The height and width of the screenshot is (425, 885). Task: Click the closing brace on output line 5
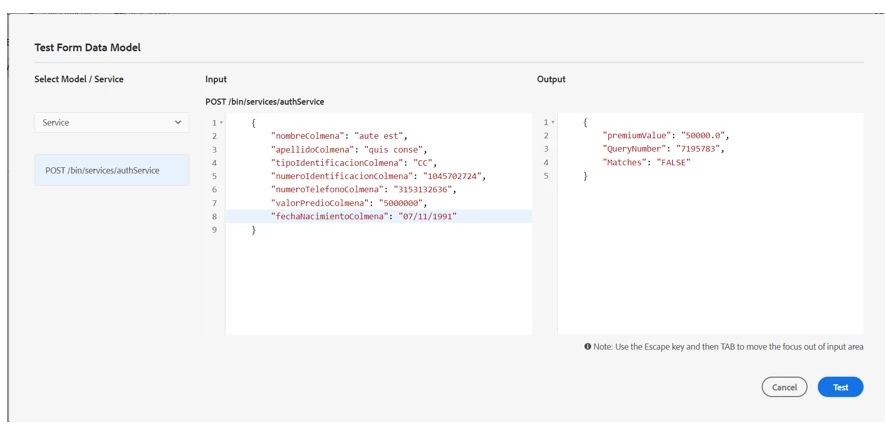click(x=585, y=176)
